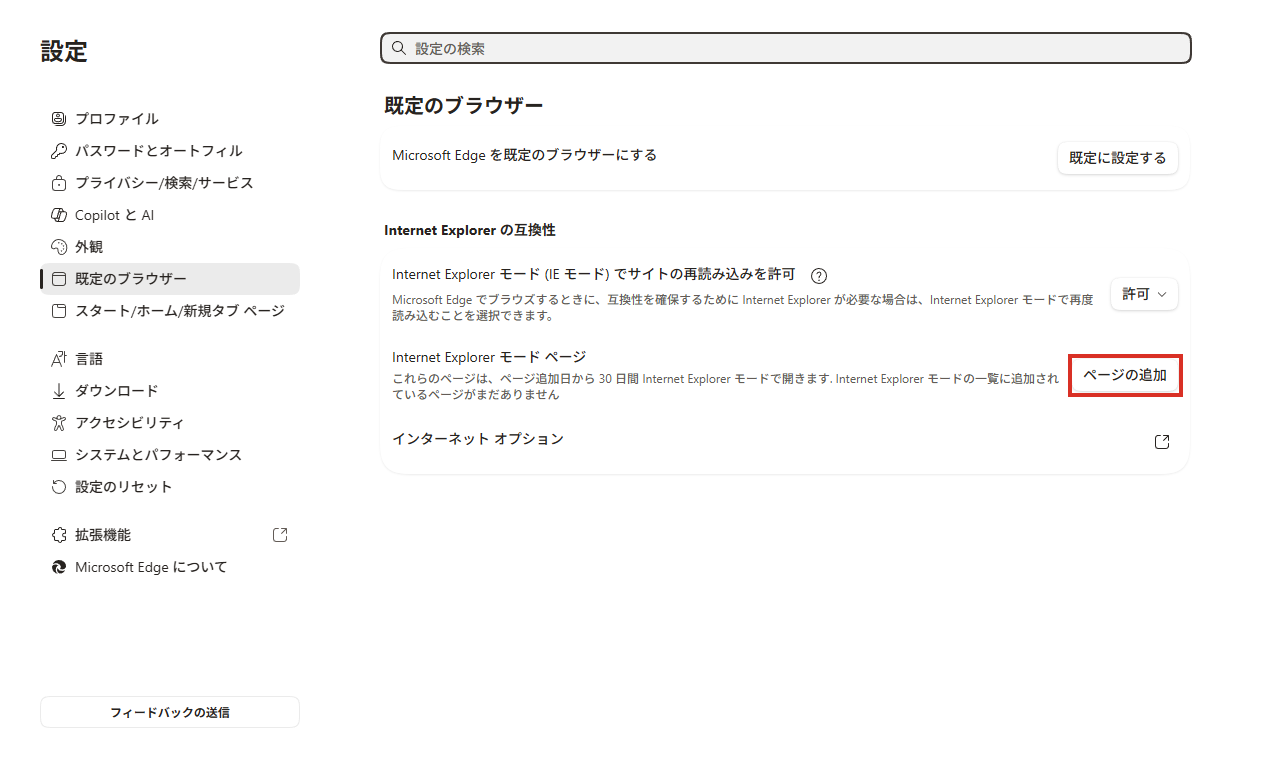Click the Internet Explorer の互換性 heading
This screenshot has height=760, width=1280.
[x=470, y=230]
